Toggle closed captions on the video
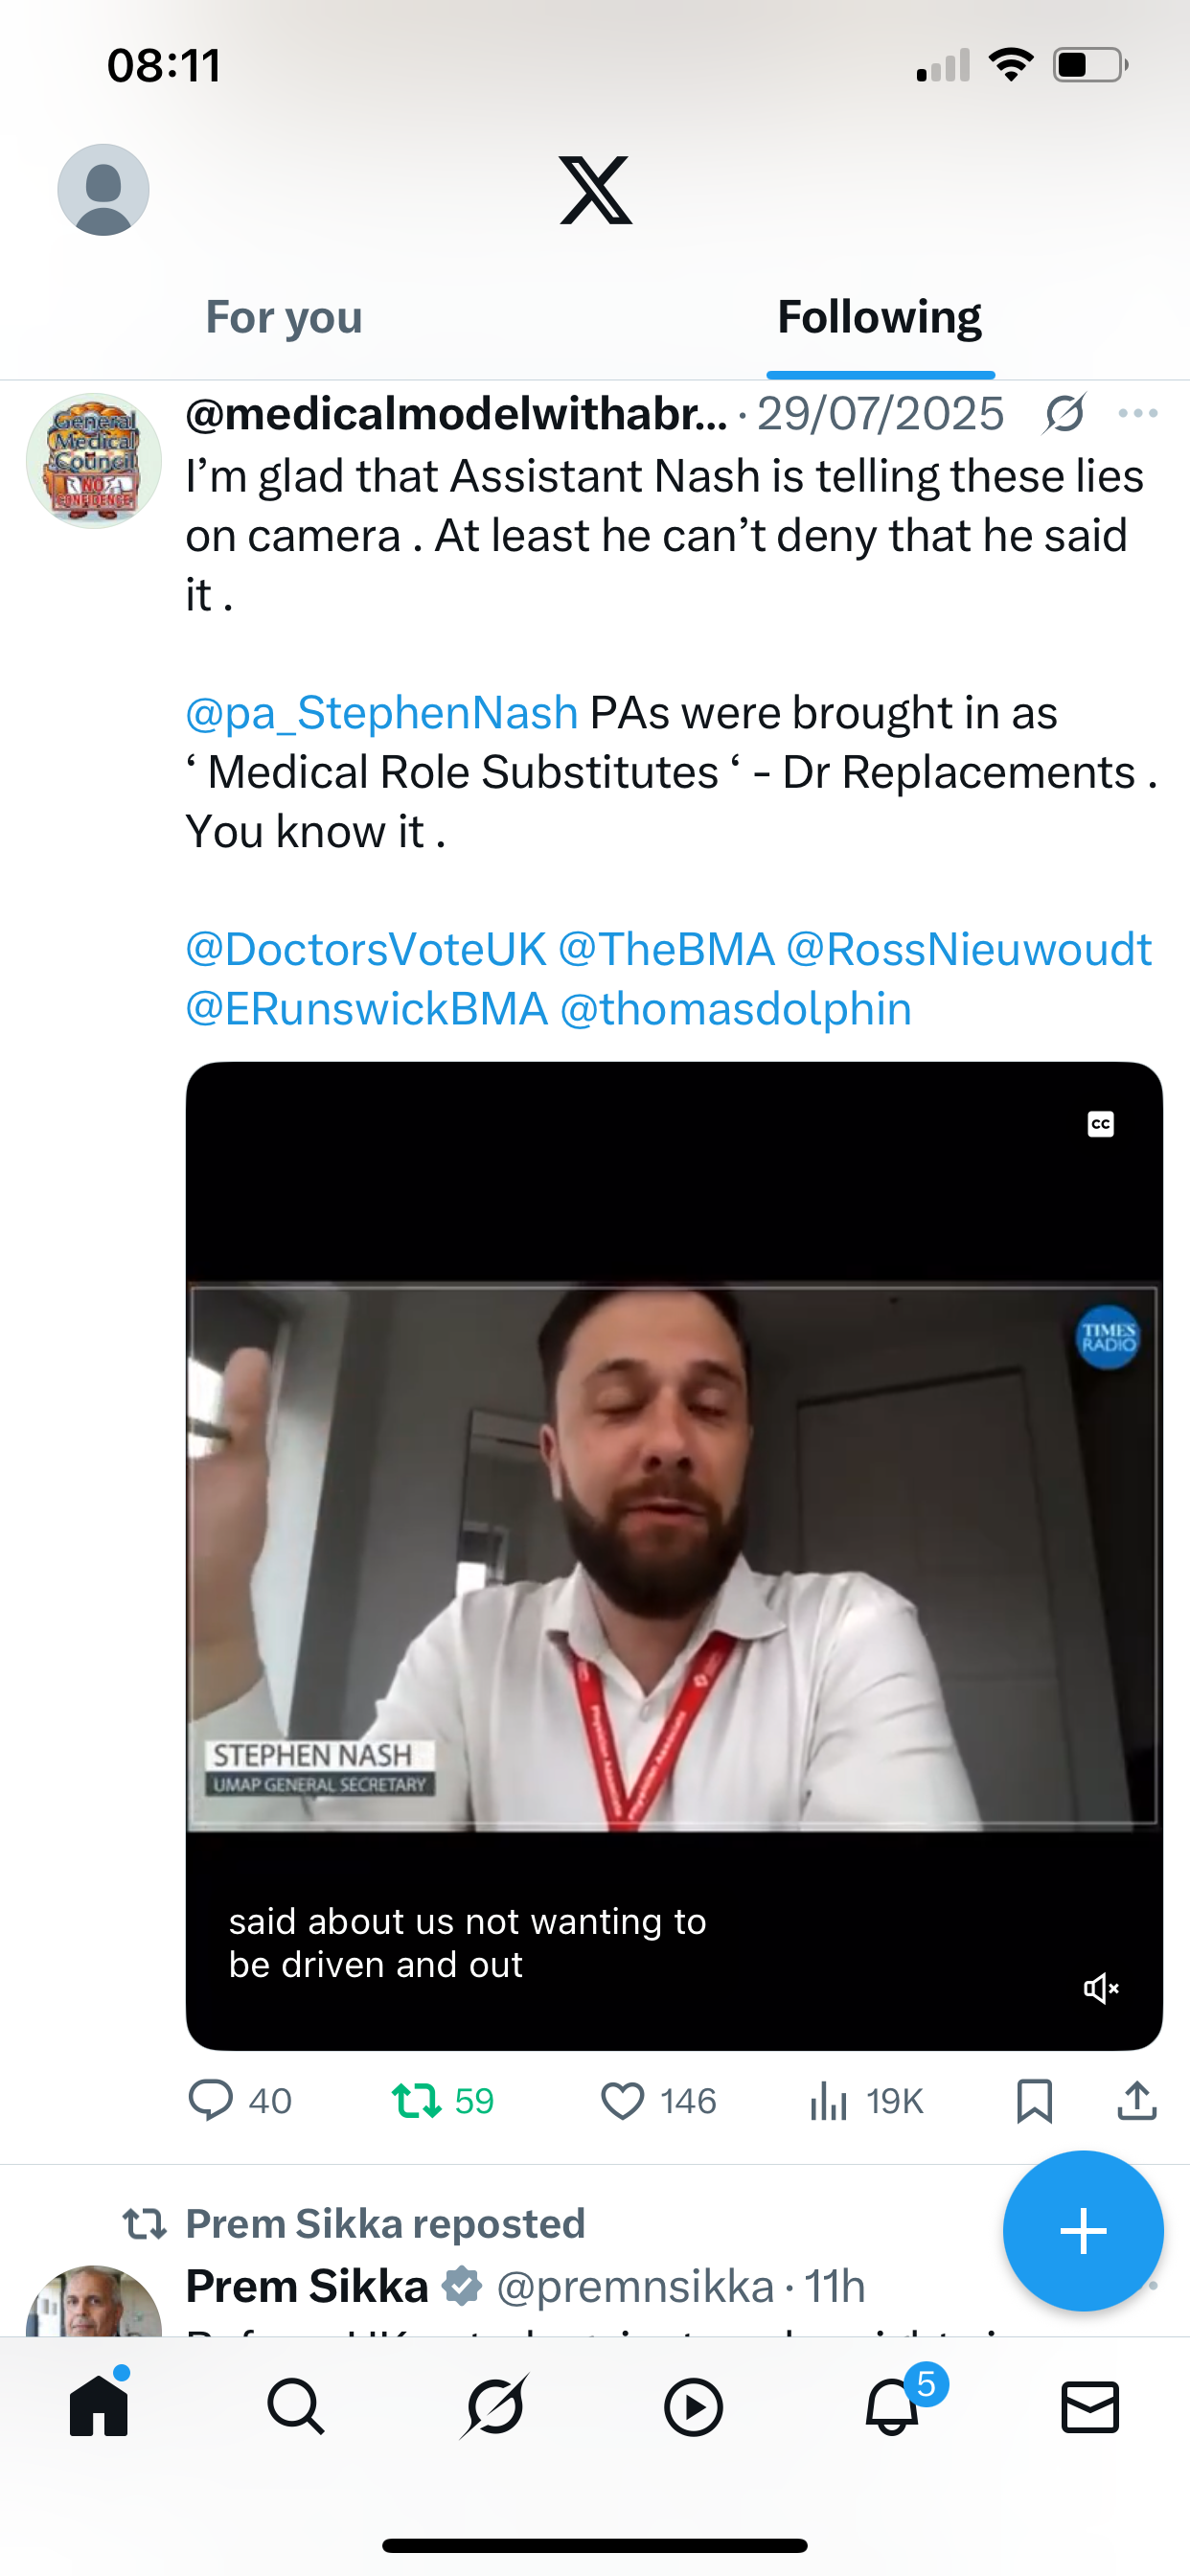 [x=1101, y=1124]
